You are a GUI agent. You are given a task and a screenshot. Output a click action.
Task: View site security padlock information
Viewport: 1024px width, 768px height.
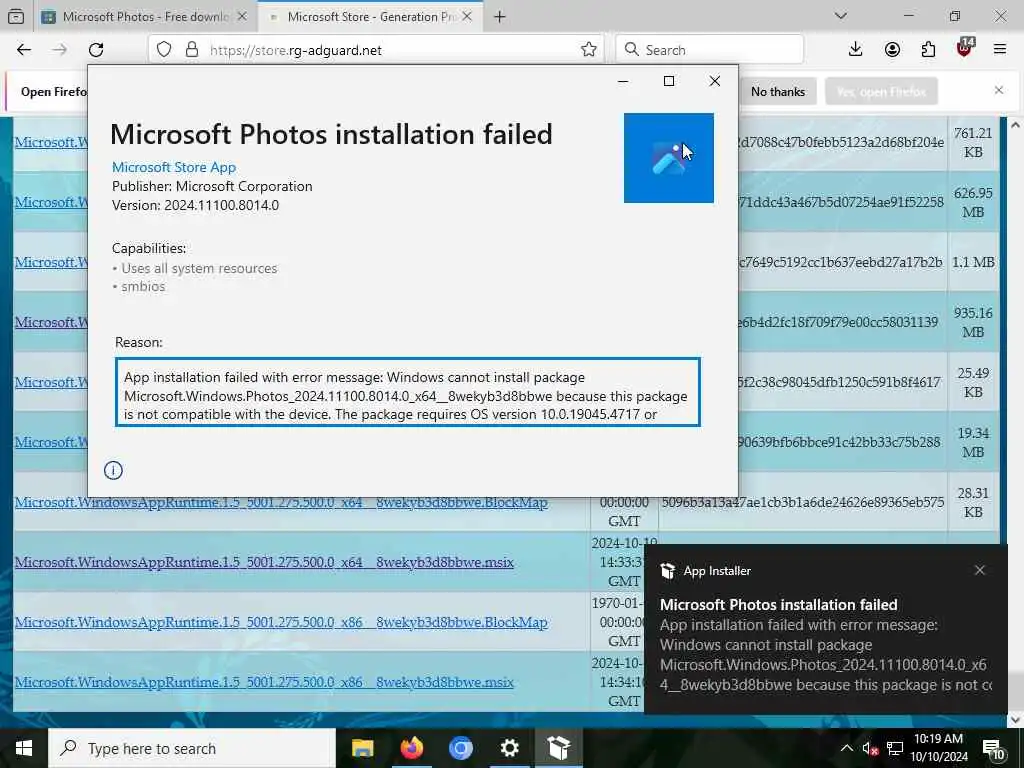click(x=191, y=50)
